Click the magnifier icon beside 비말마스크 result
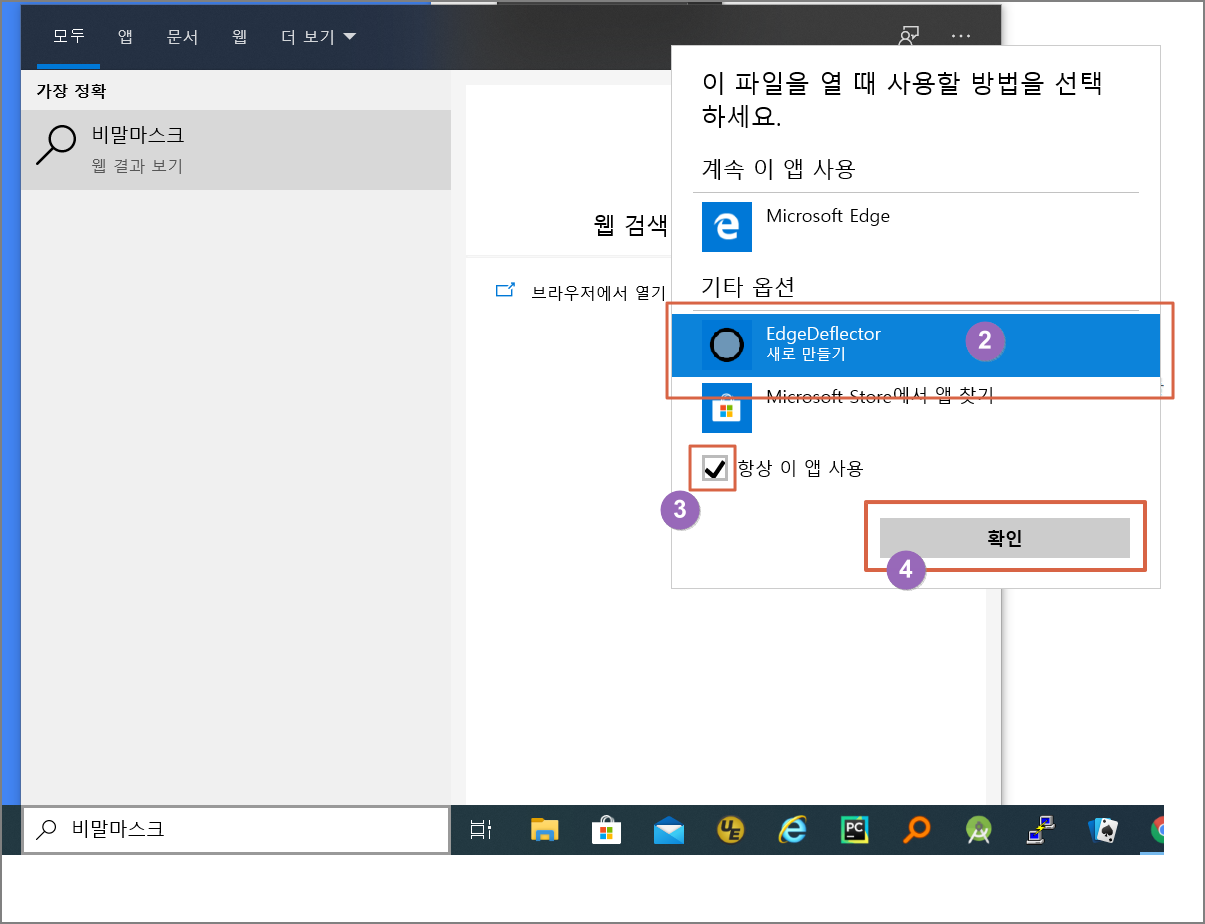The image size is (1205, 924). pyautogui.click(x=55, y=145)
